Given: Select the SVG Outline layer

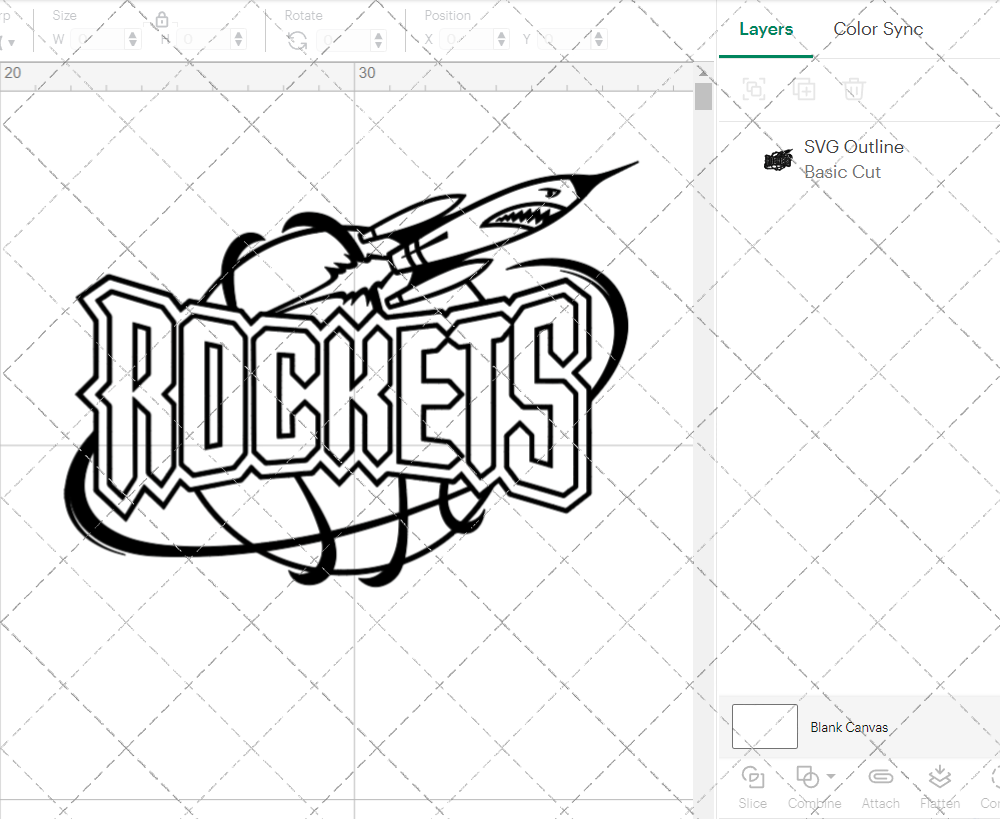Looking at the screenshot, I should [x=854, y=147].
